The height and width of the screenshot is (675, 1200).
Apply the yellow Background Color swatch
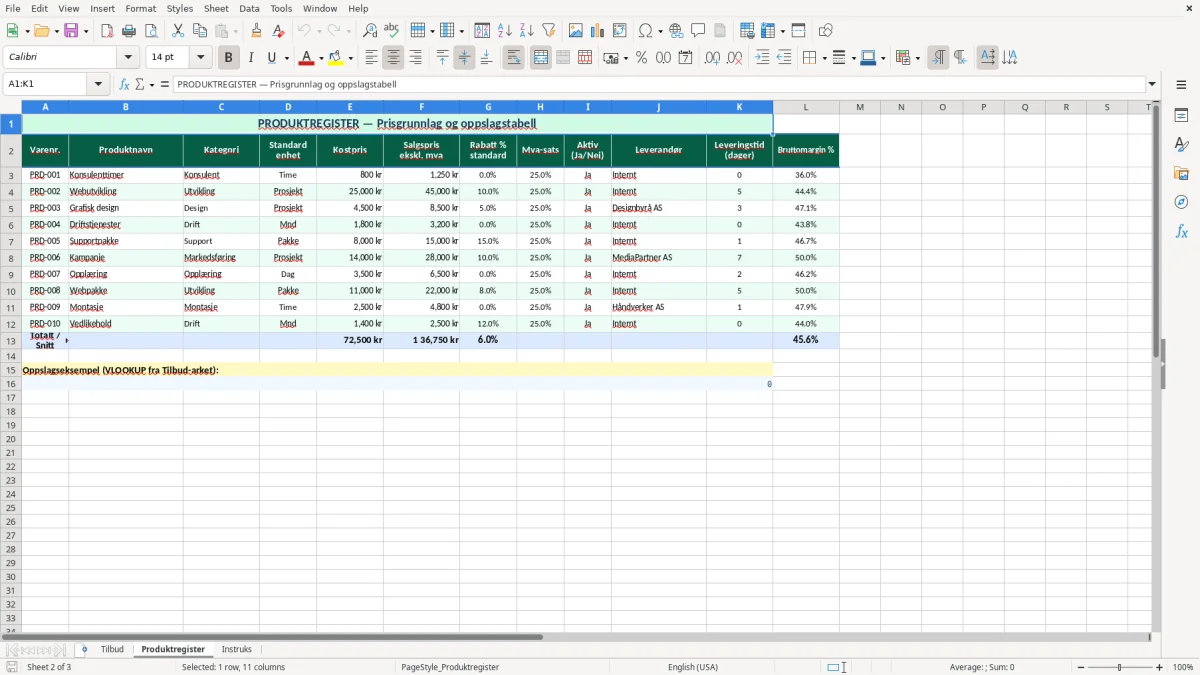pyautogui.click(x=336, y=58)
